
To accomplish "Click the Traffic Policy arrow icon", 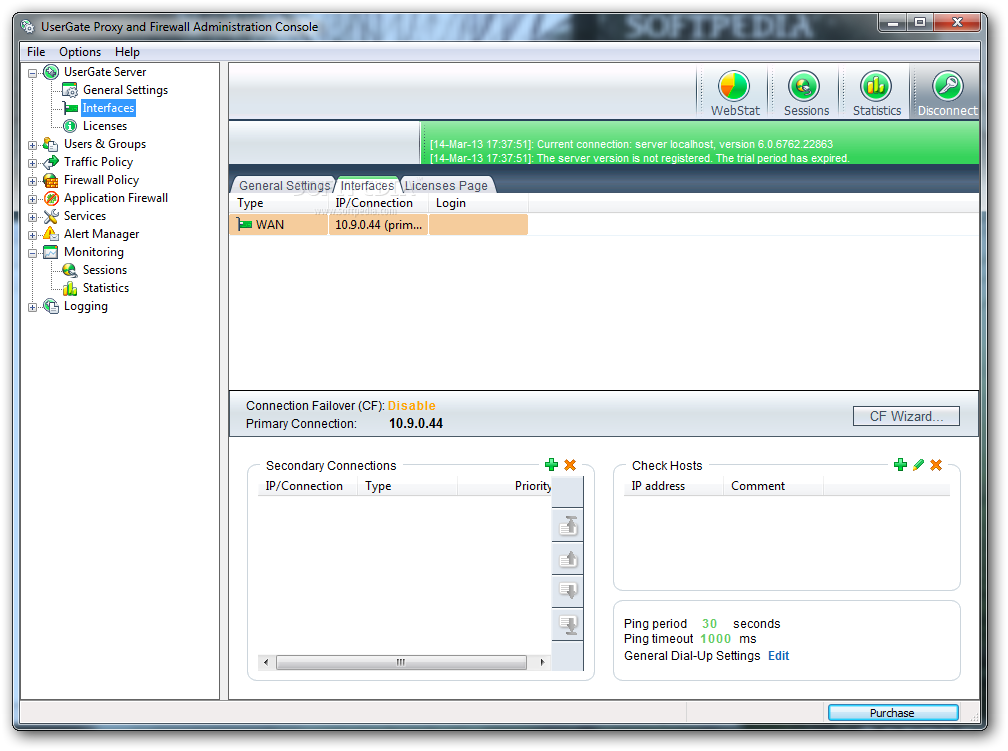I will [x=51, y=162].
